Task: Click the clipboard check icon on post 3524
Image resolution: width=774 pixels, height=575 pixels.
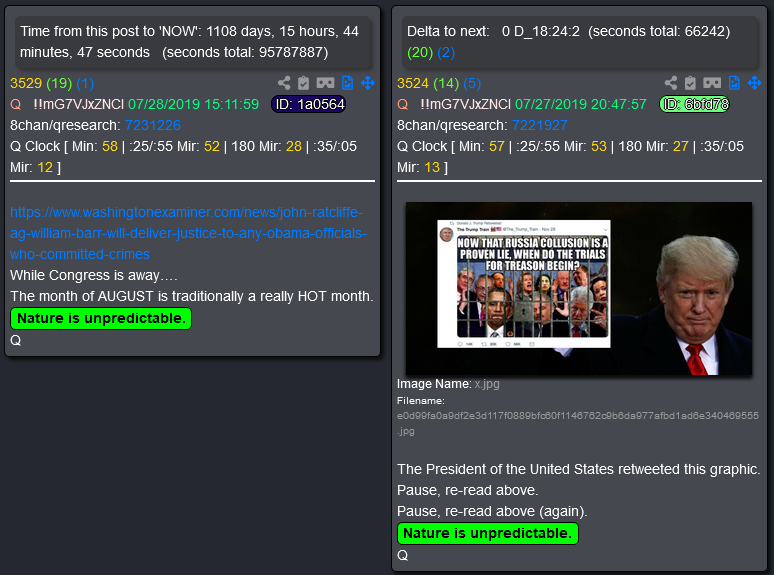Action: 691,83
